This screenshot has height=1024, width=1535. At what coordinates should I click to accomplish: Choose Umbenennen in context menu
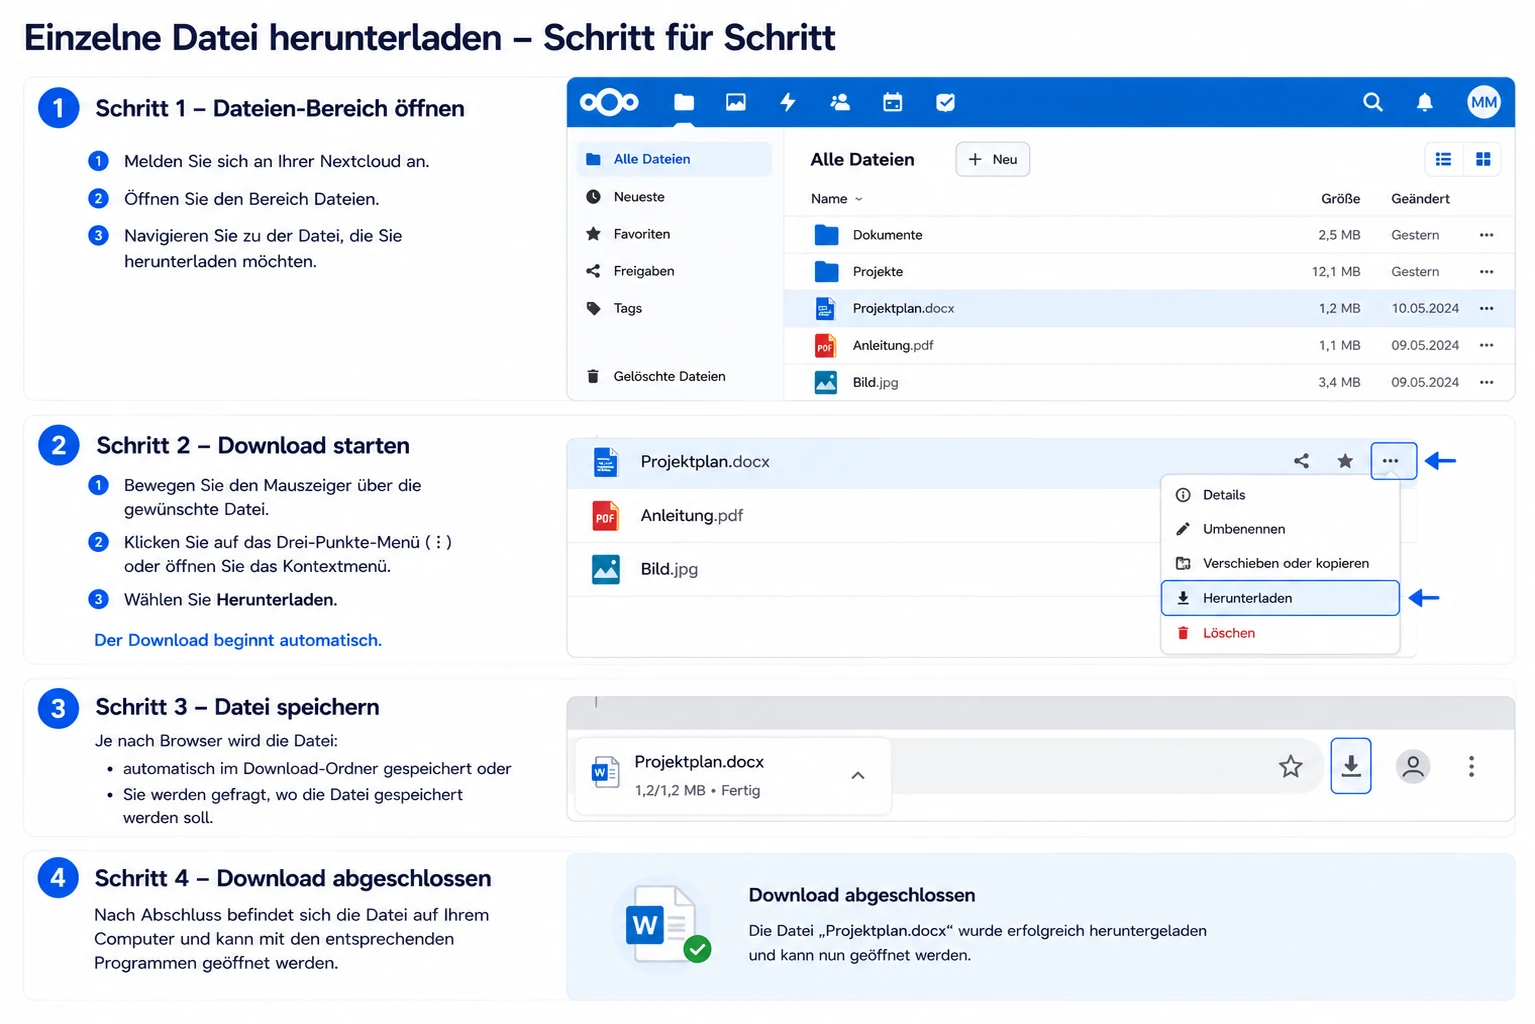pyautogui.click(x=1280, y=529)
